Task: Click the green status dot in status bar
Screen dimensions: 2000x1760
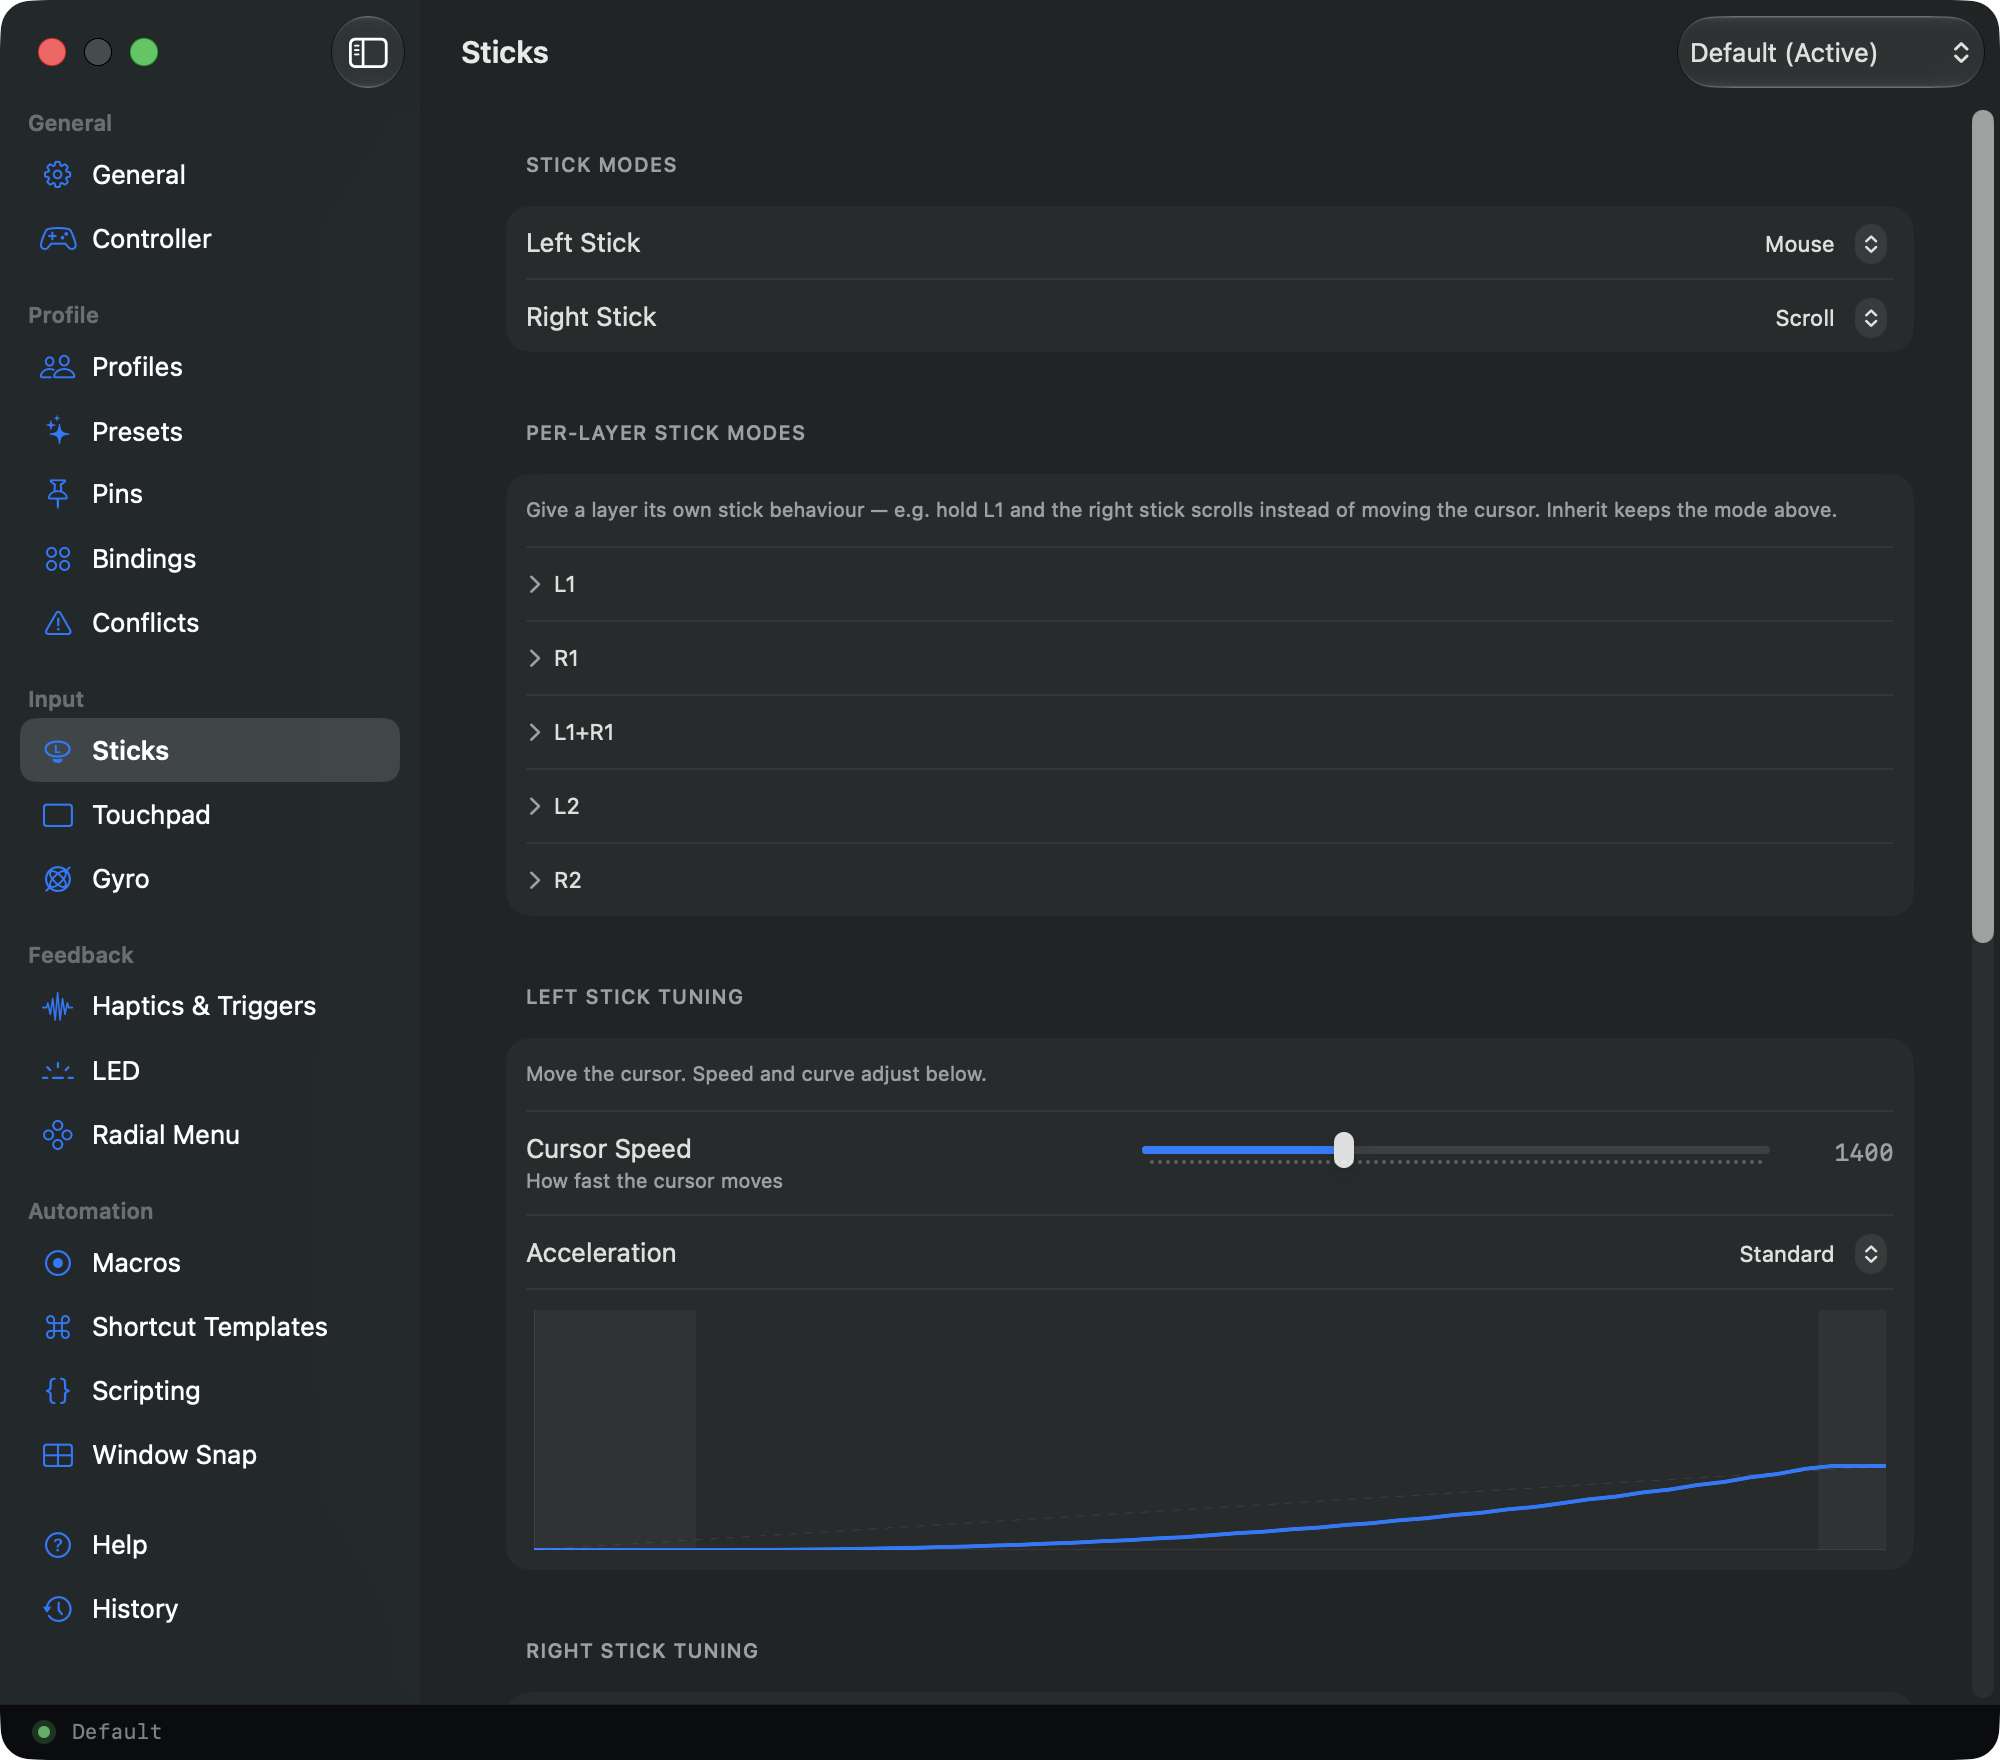Action: 43,1731
